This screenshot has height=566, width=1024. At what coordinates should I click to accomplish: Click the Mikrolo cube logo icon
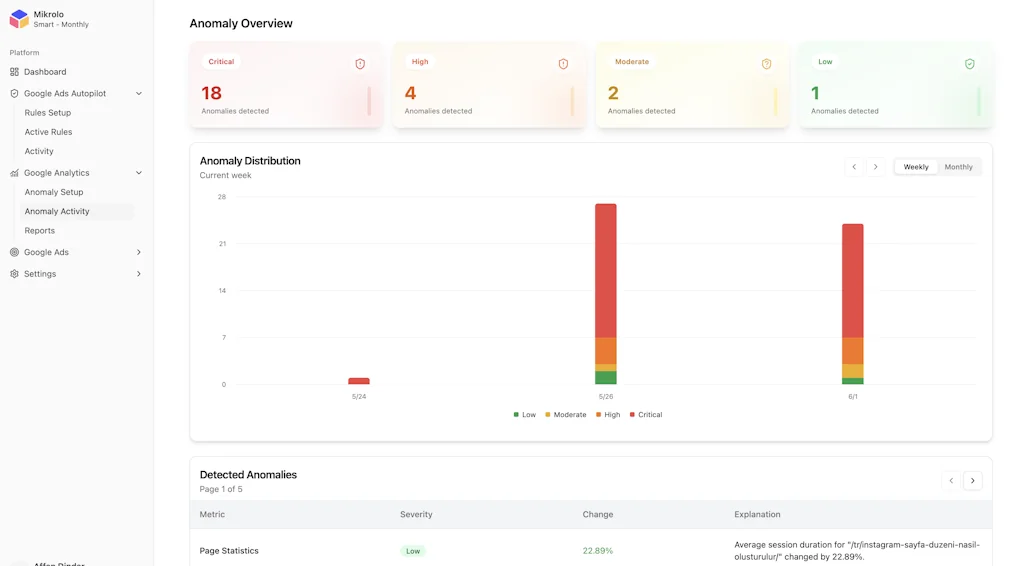click(19, 19)
